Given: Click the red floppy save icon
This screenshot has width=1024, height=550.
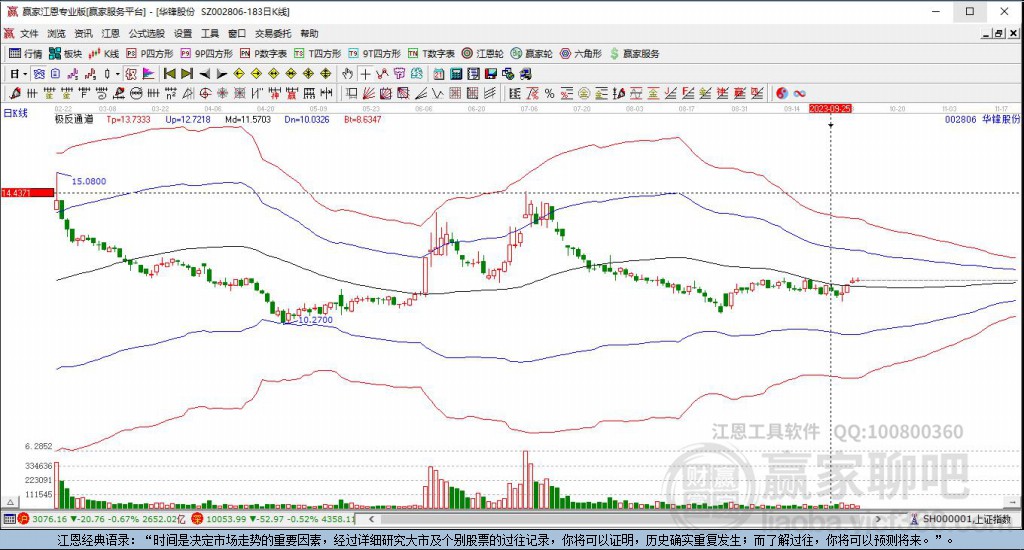Looking at the screenshot, I should (490, 74).
